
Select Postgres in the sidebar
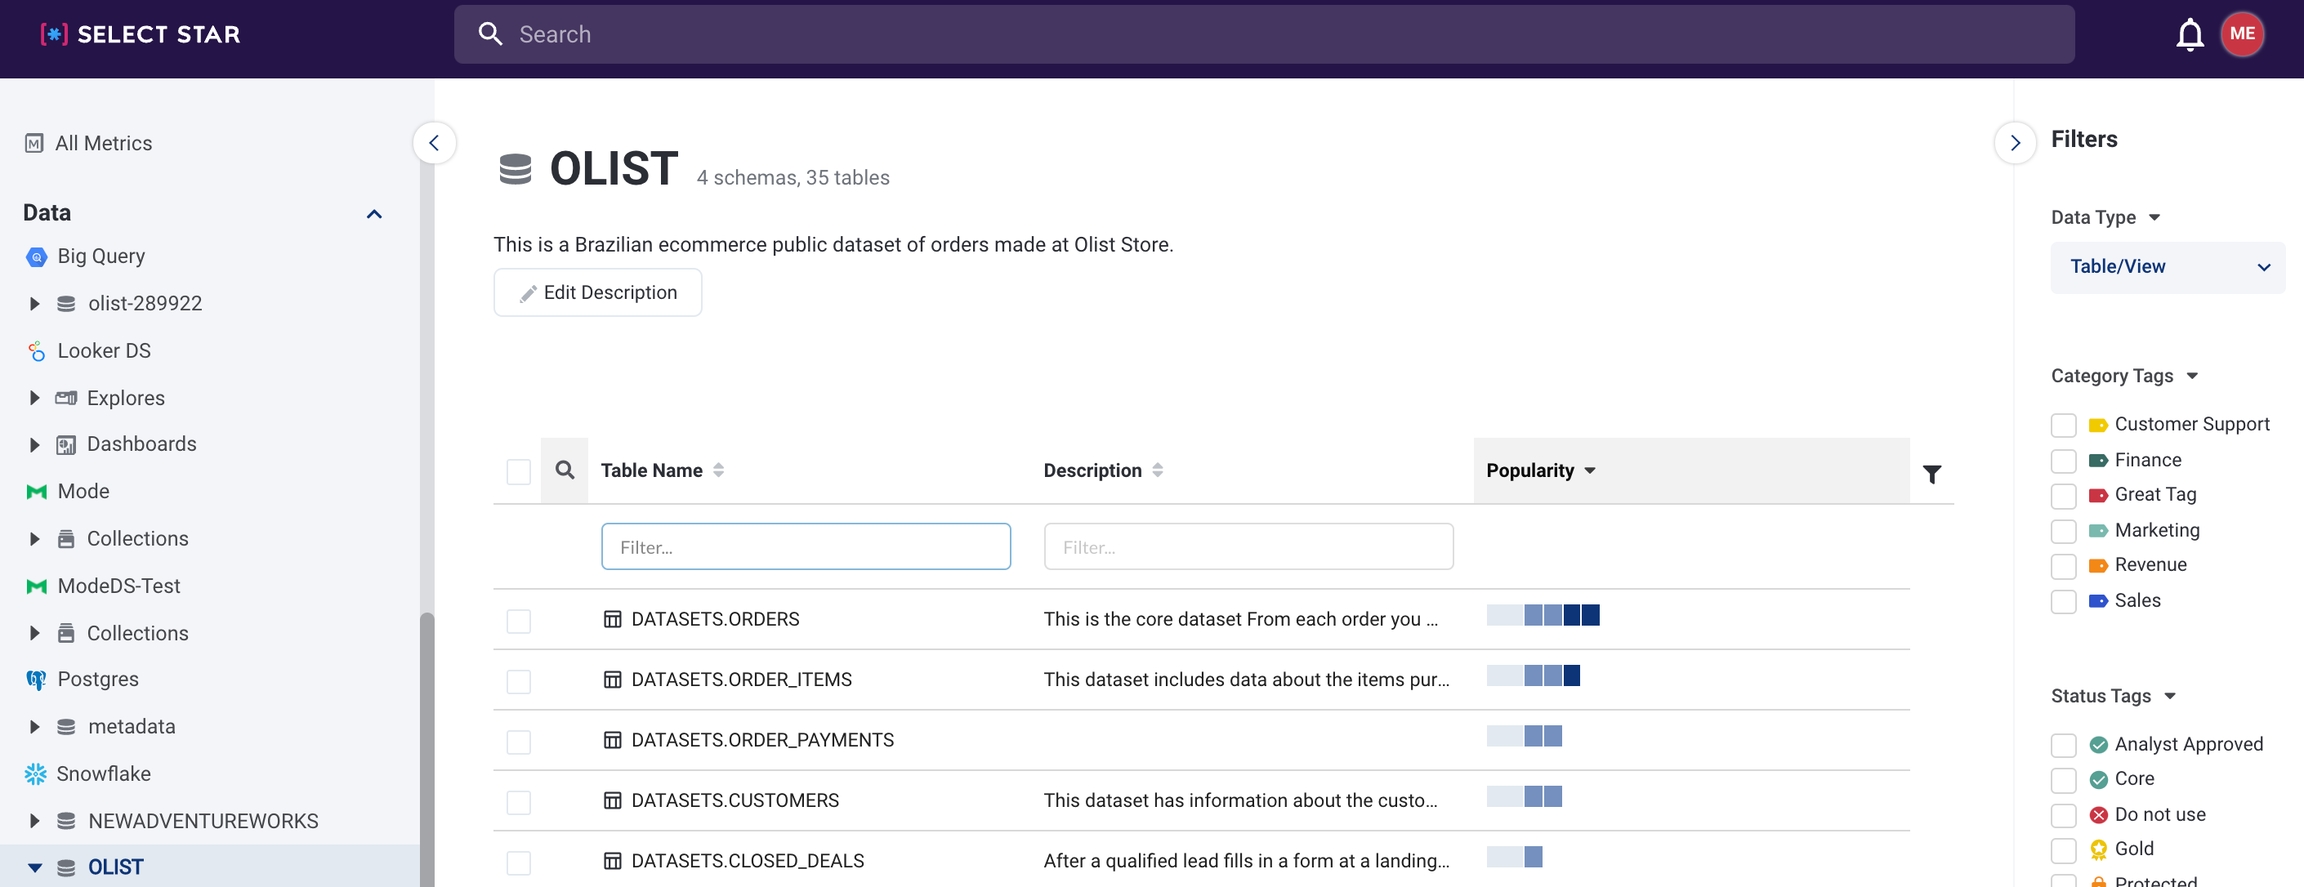pyautogui.click(x=98, y=679)
